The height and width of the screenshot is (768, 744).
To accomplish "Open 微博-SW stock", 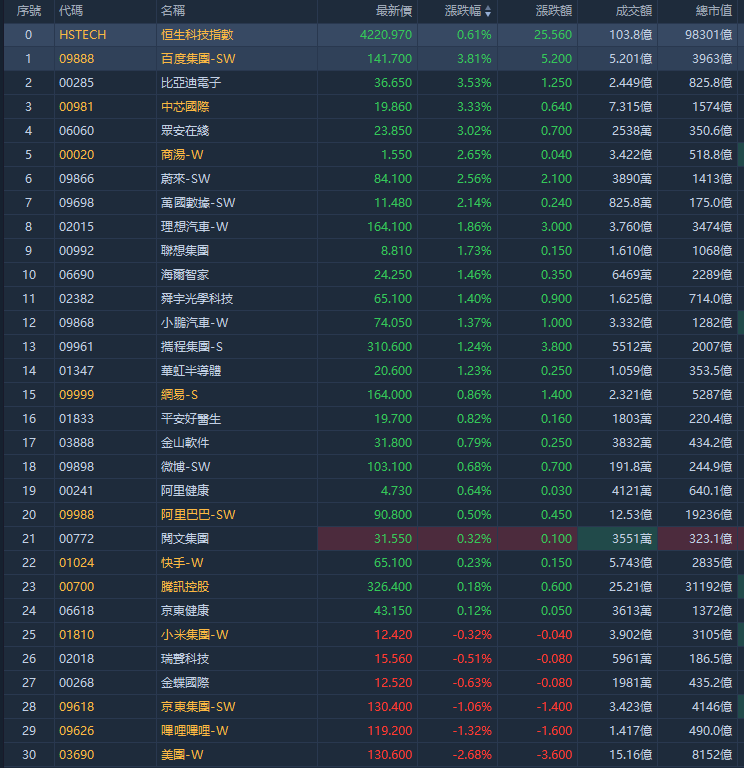I will 186,467.
